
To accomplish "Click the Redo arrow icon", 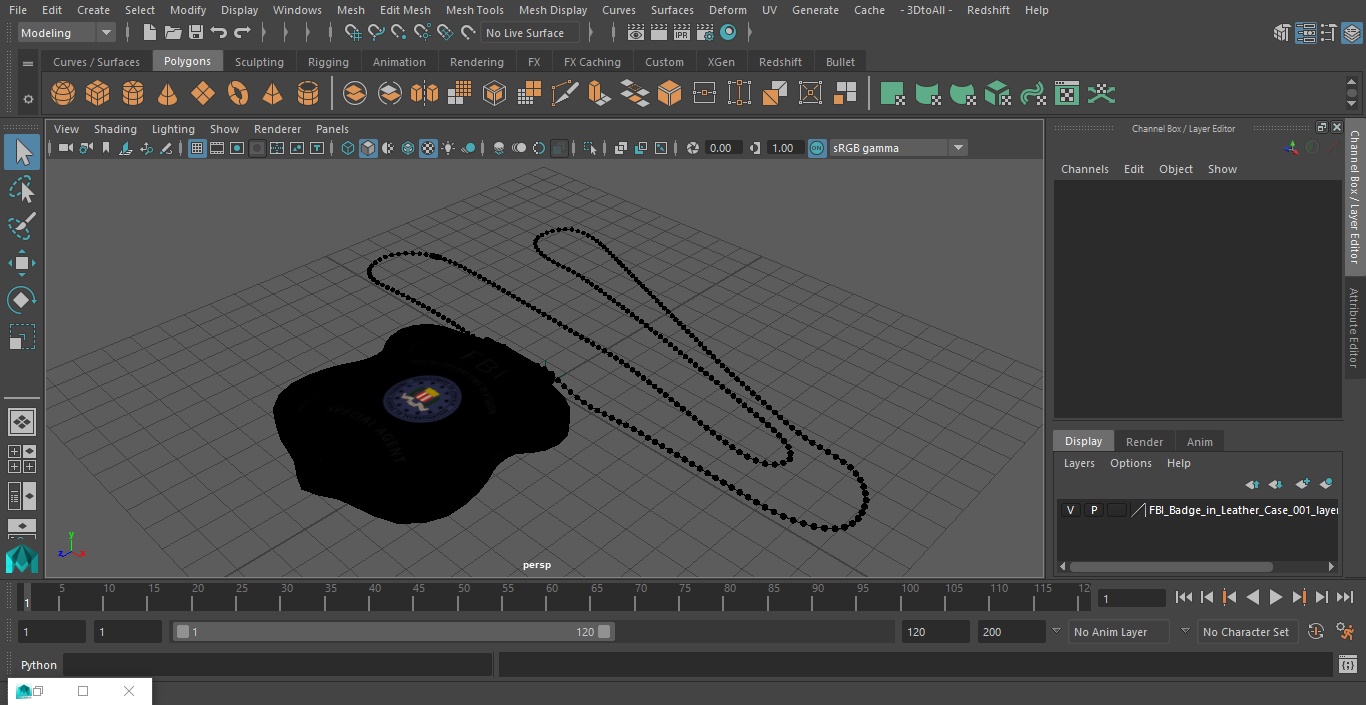I will coord(242,33).
